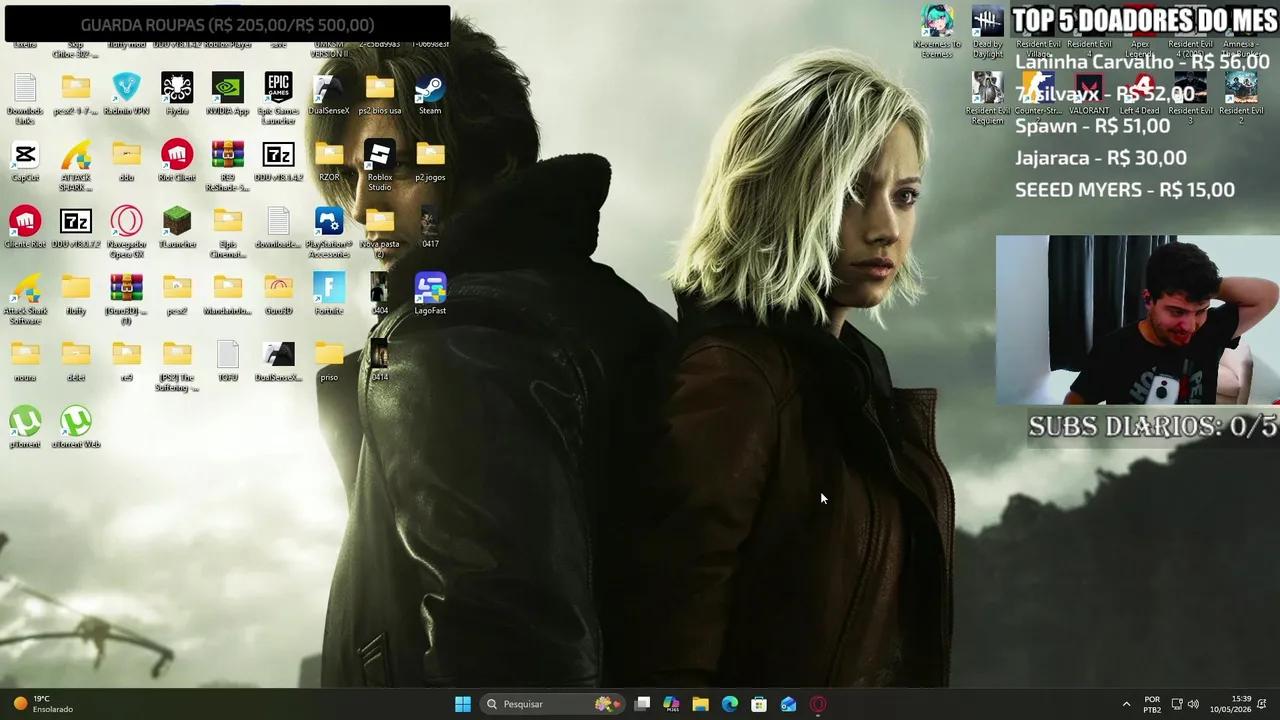Image resolution: width=1280 pixels, height=720 pixels.
Task: Show hidden system tray icons
Action: coord(1126,704)
